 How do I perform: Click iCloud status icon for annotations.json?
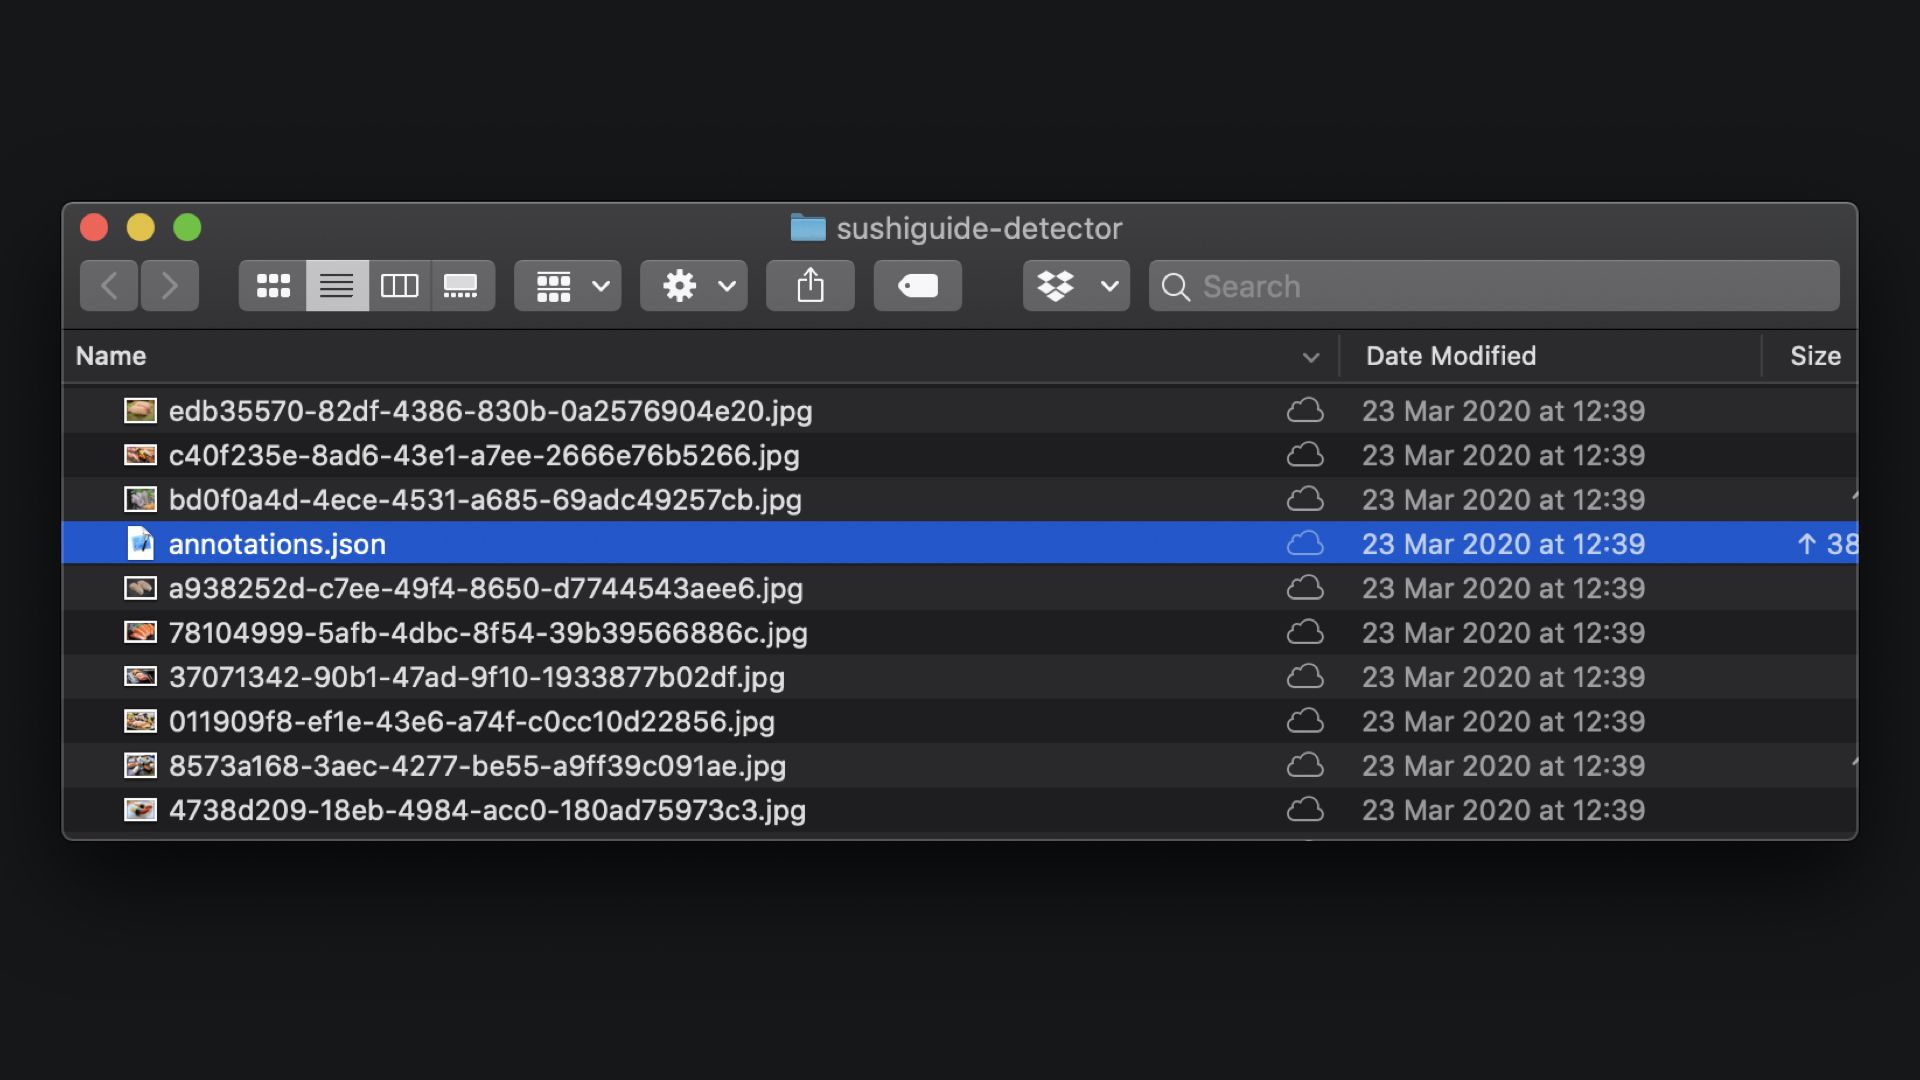coord(1305,543)
